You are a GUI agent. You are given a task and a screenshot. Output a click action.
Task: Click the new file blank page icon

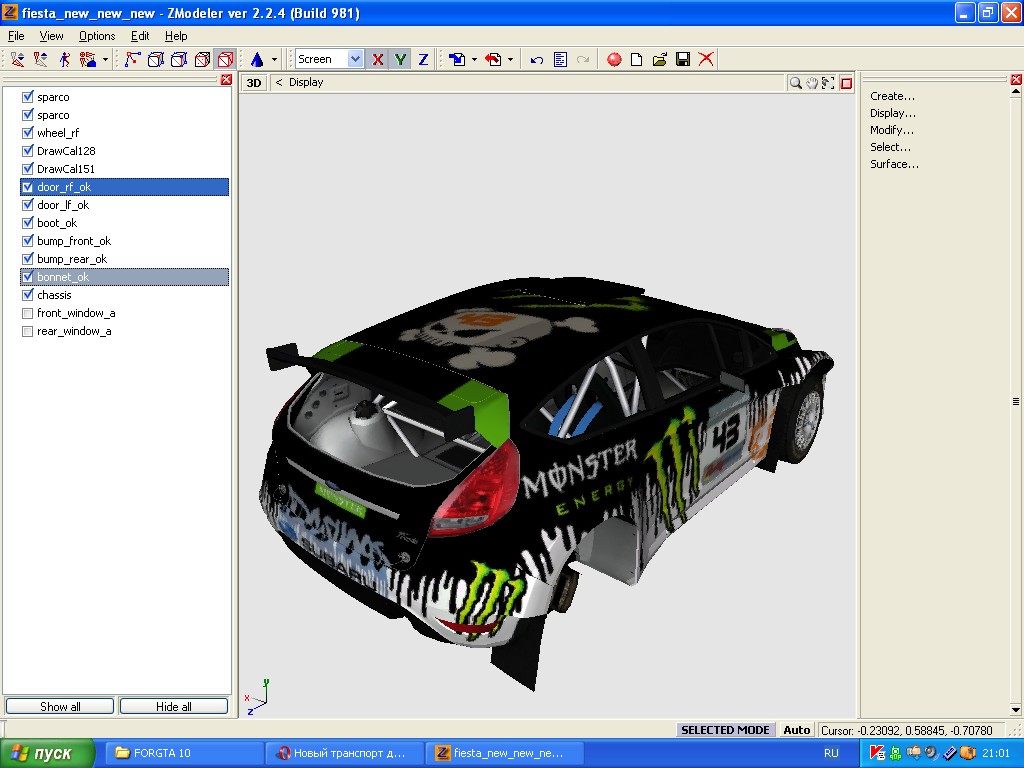(637, 59)
